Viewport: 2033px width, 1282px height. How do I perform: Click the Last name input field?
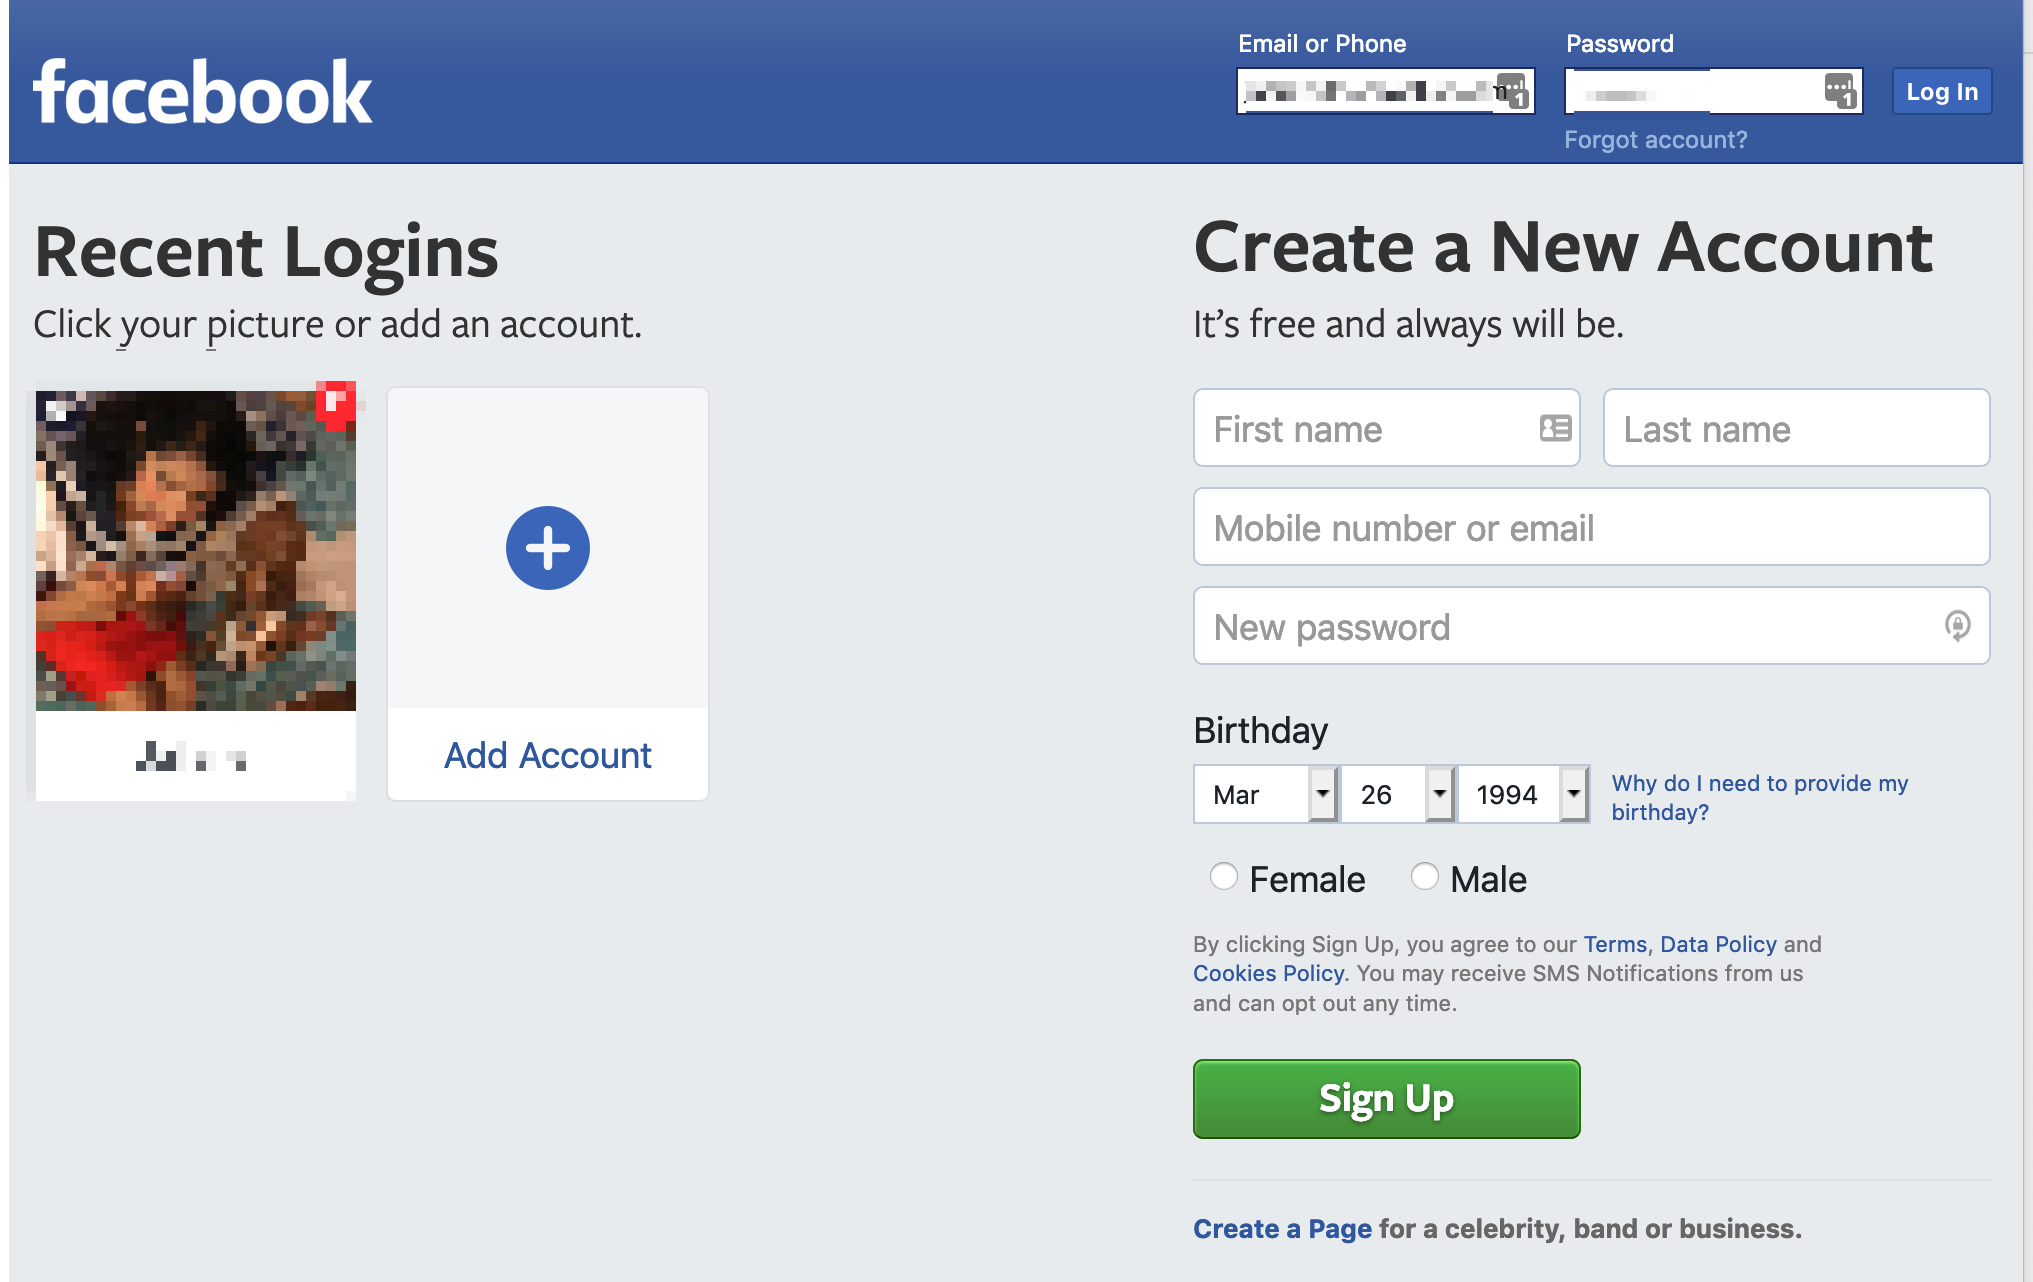tap(1794, 428)
